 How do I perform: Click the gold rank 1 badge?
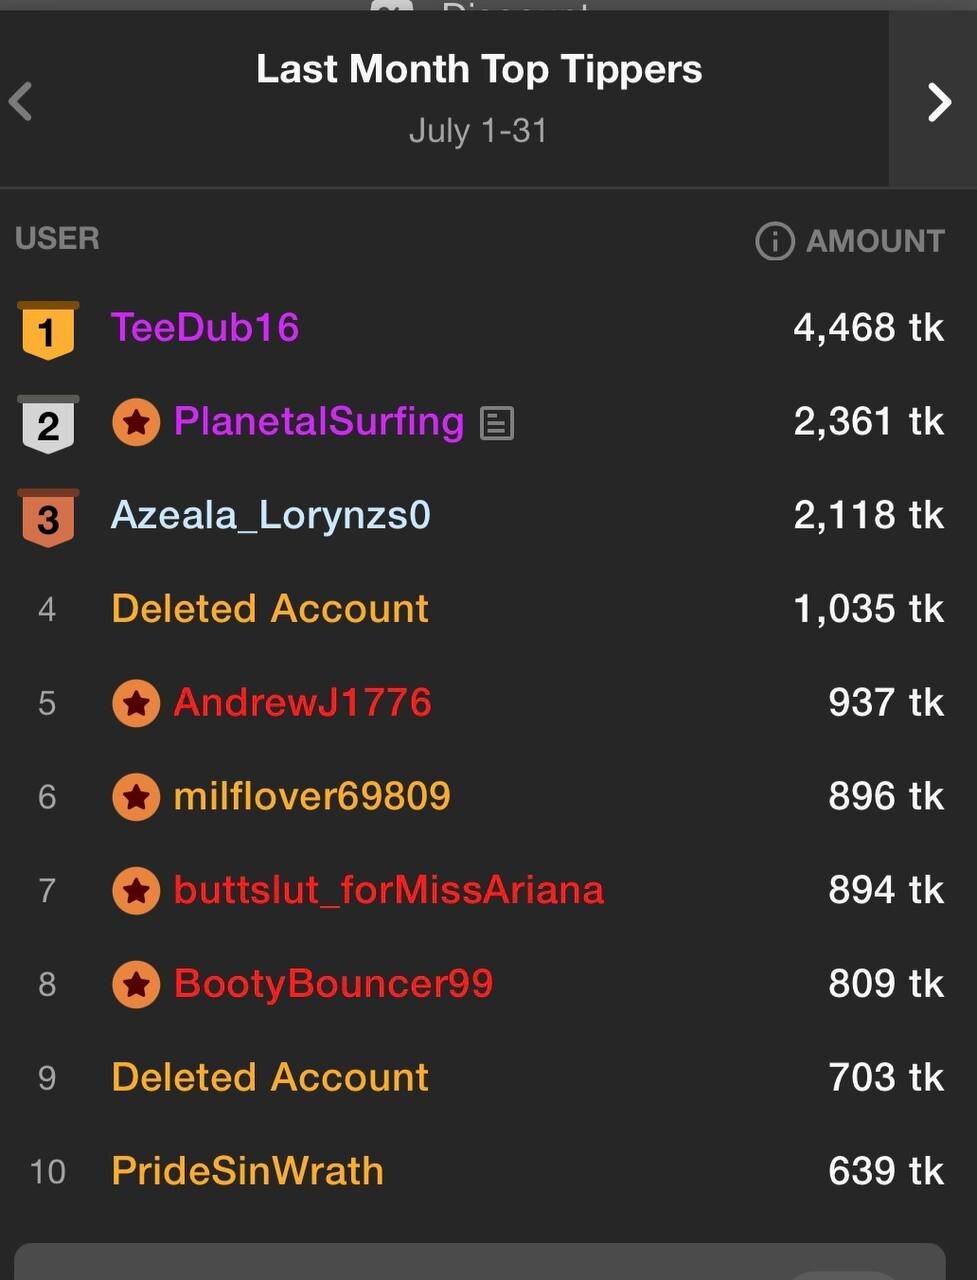[47, 329]
